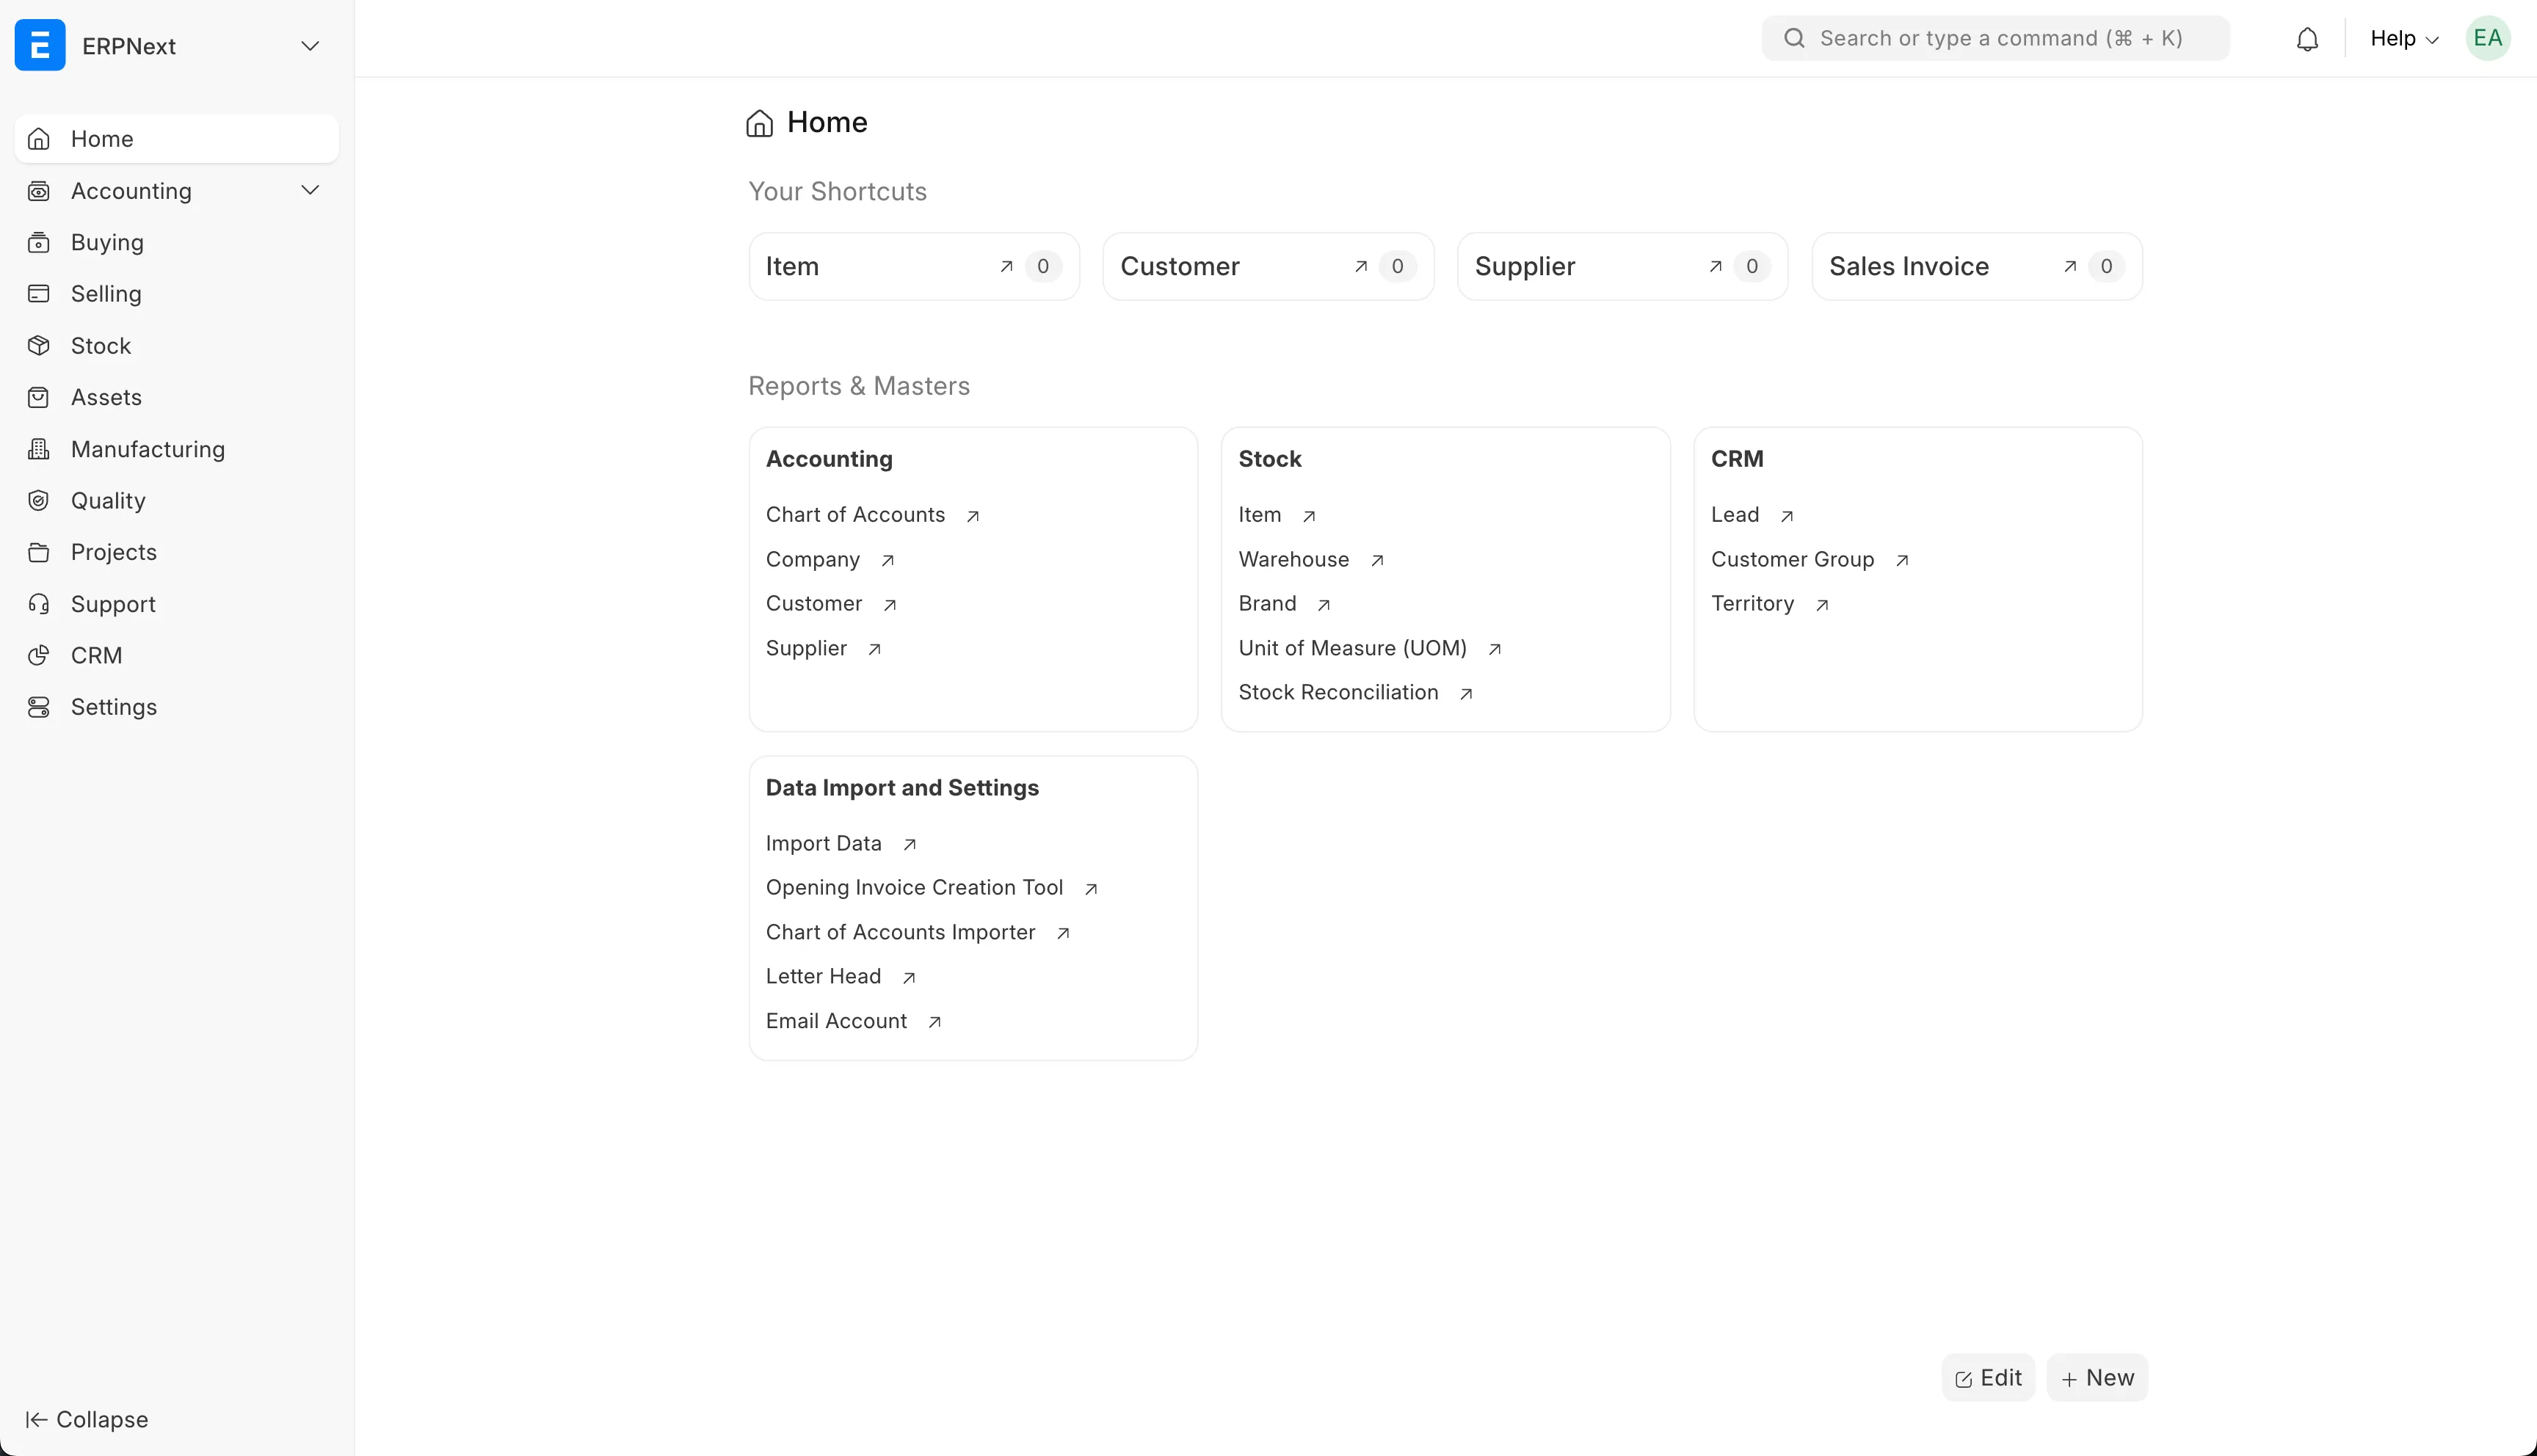Click the Edit workspace button
This screenshot has width=2537, height=1456.
[1988, 1378]
